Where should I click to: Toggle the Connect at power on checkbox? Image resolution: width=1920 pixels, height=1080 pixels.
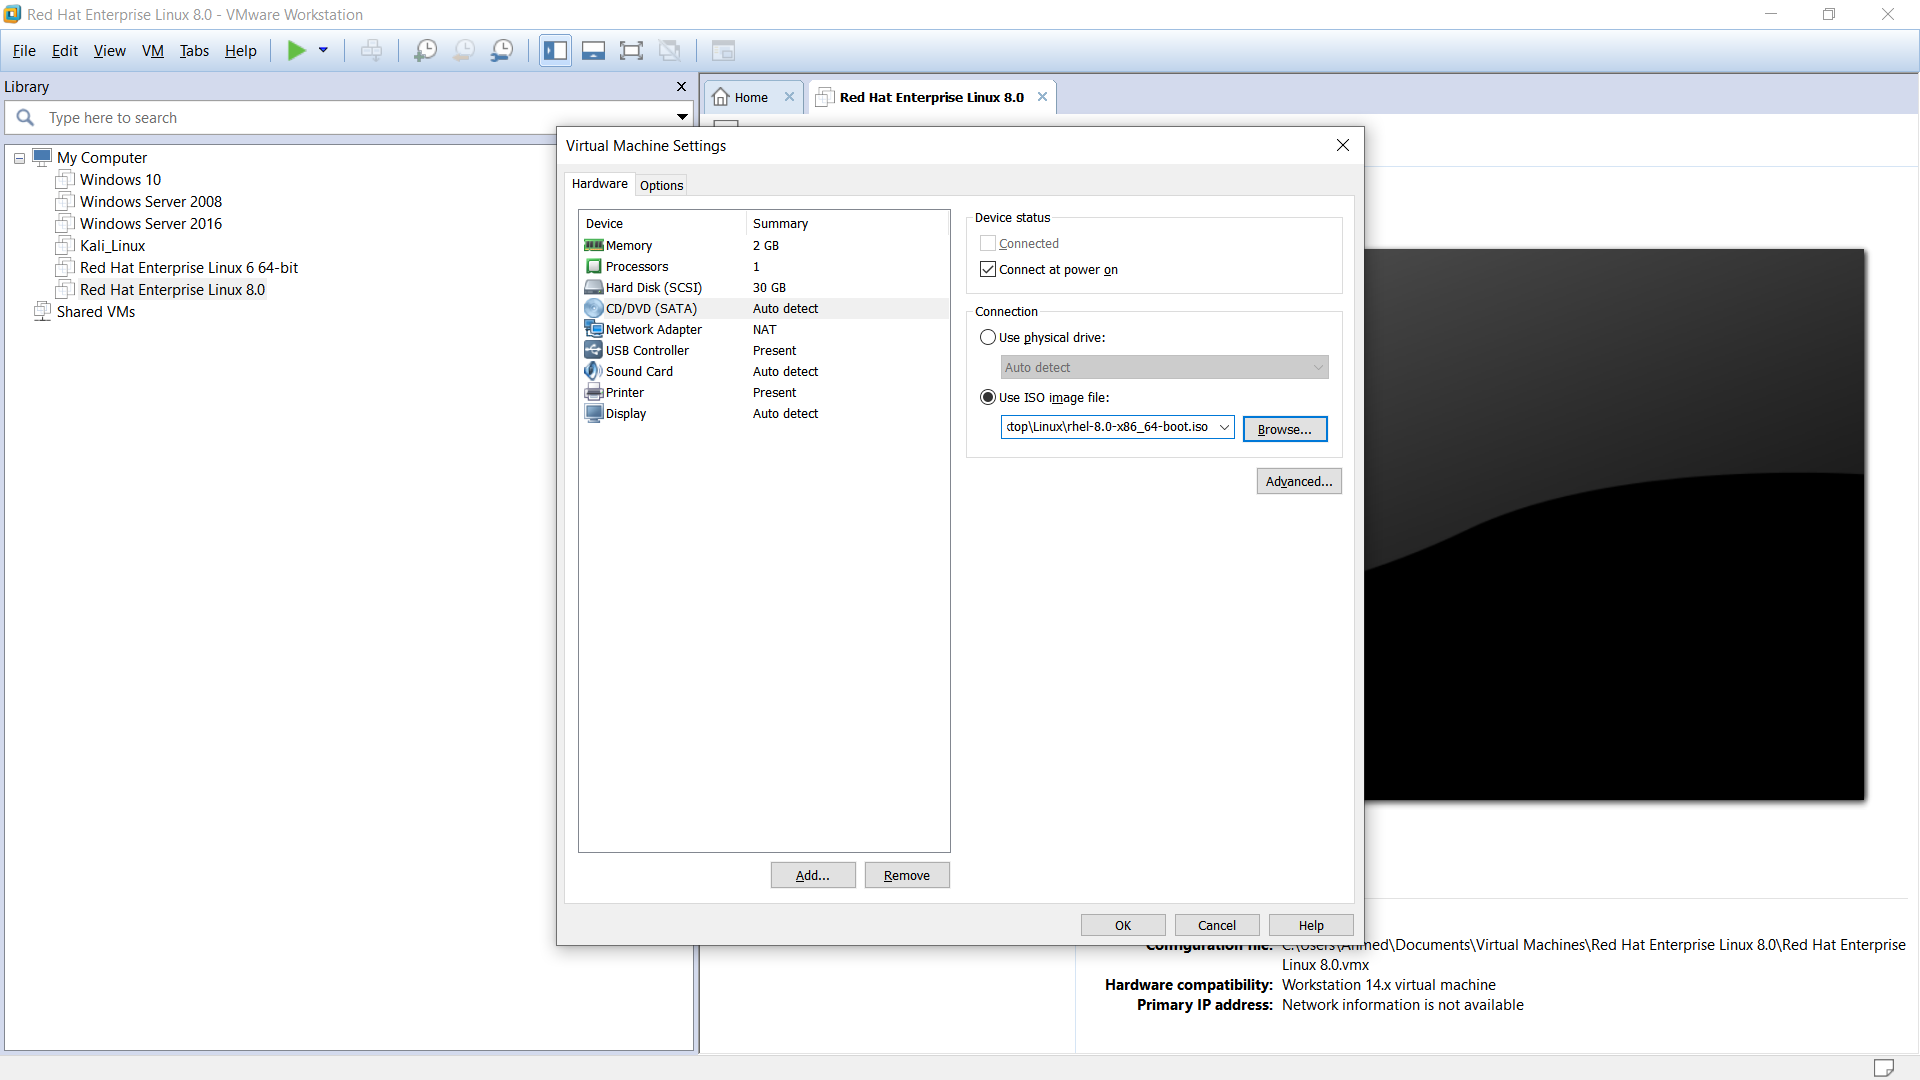click(988, 270)
